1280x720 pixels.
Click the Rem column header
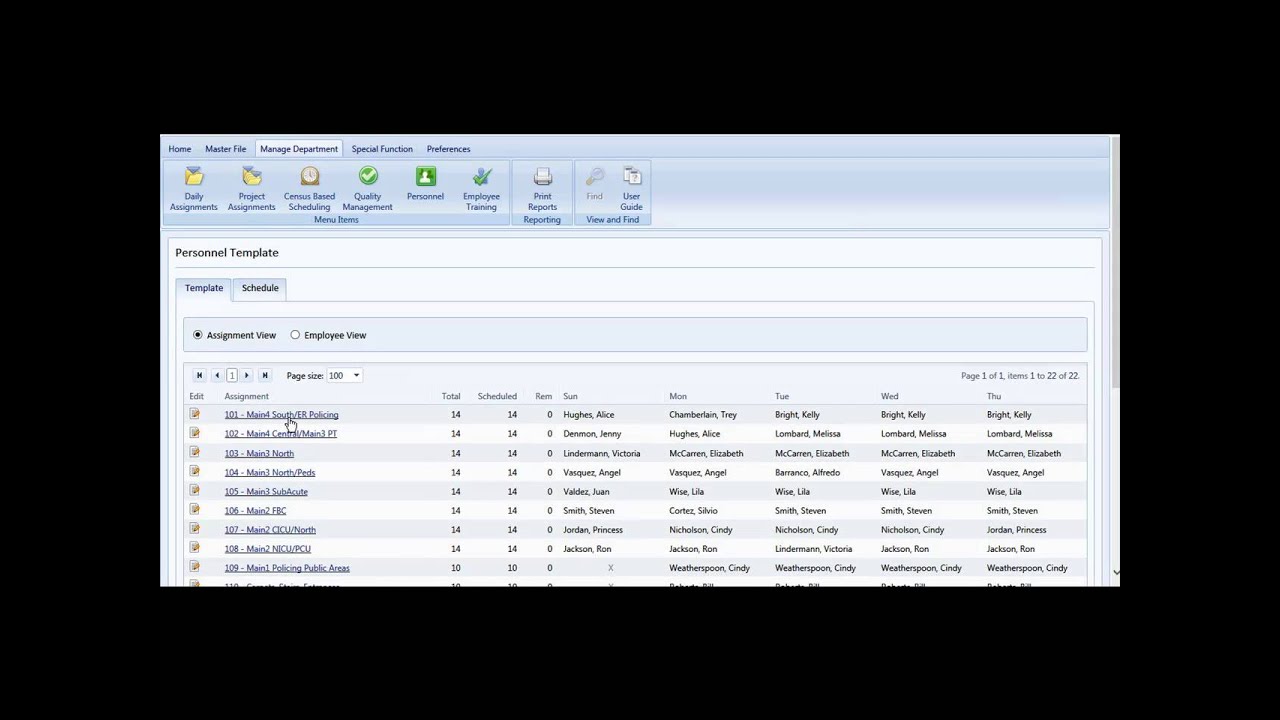click(x=544, y=396)
